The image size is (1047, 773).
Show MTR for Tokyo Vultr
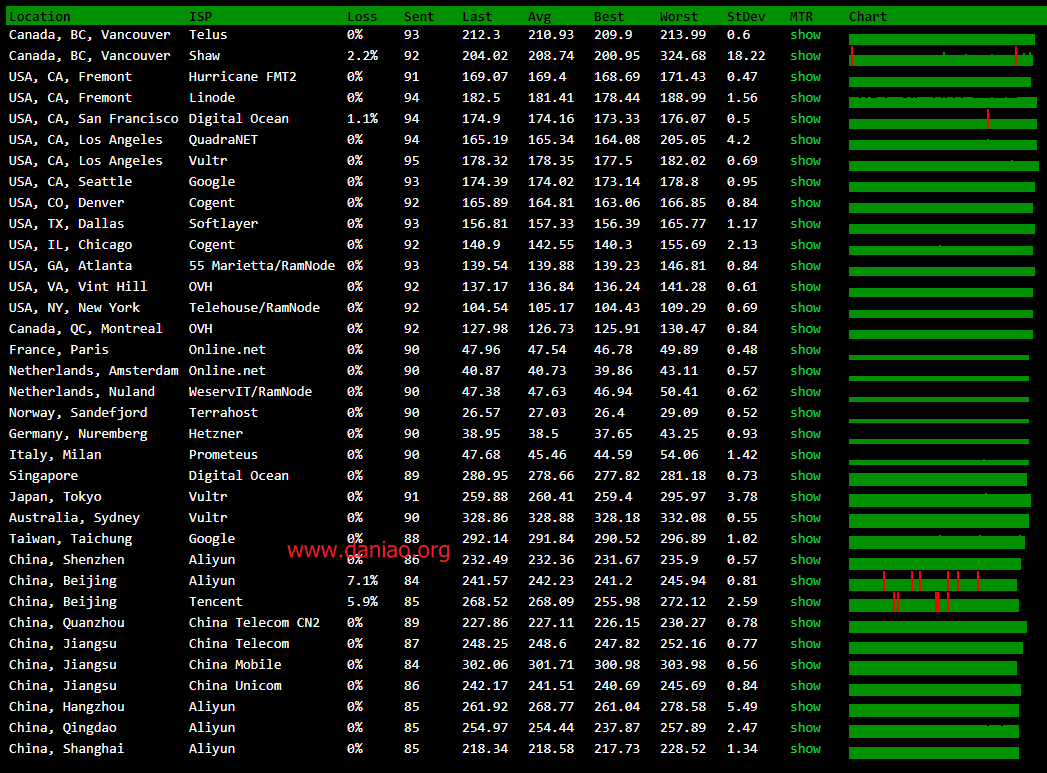tap(805, 497)
